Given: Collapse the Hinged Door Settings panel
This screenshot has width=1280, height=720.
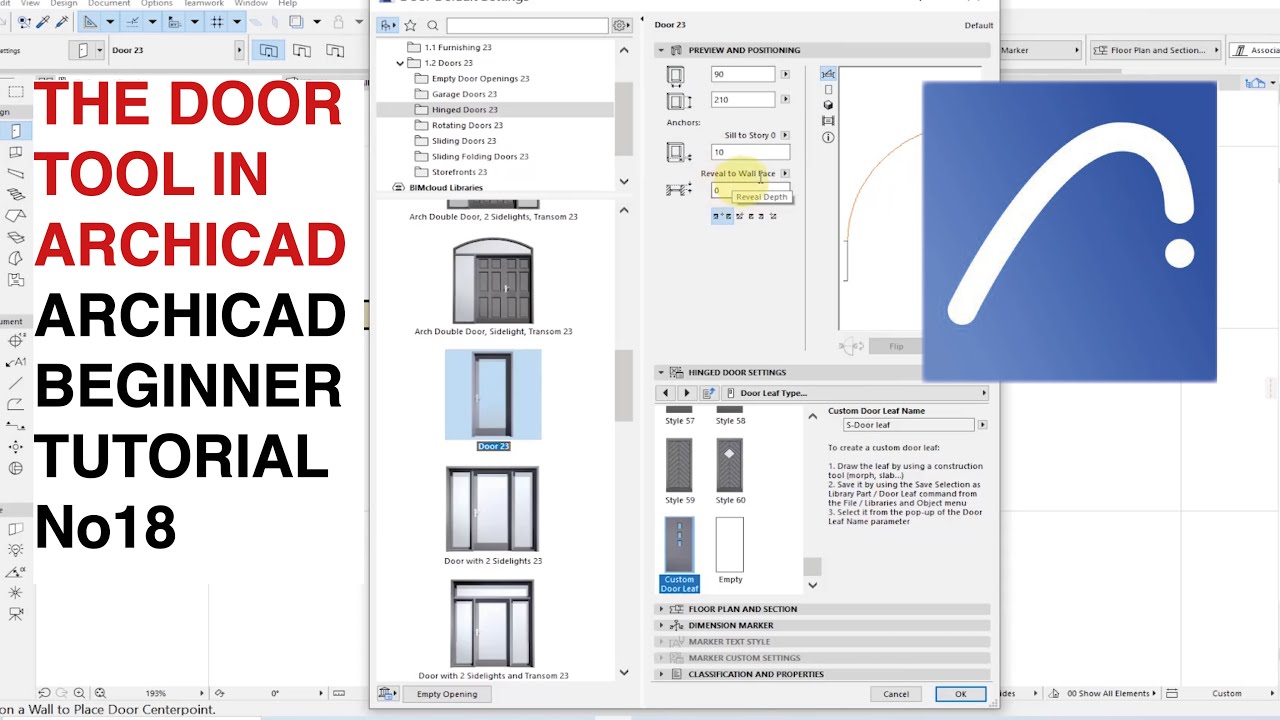Looking at the screenshot, I should pos(661,372).
